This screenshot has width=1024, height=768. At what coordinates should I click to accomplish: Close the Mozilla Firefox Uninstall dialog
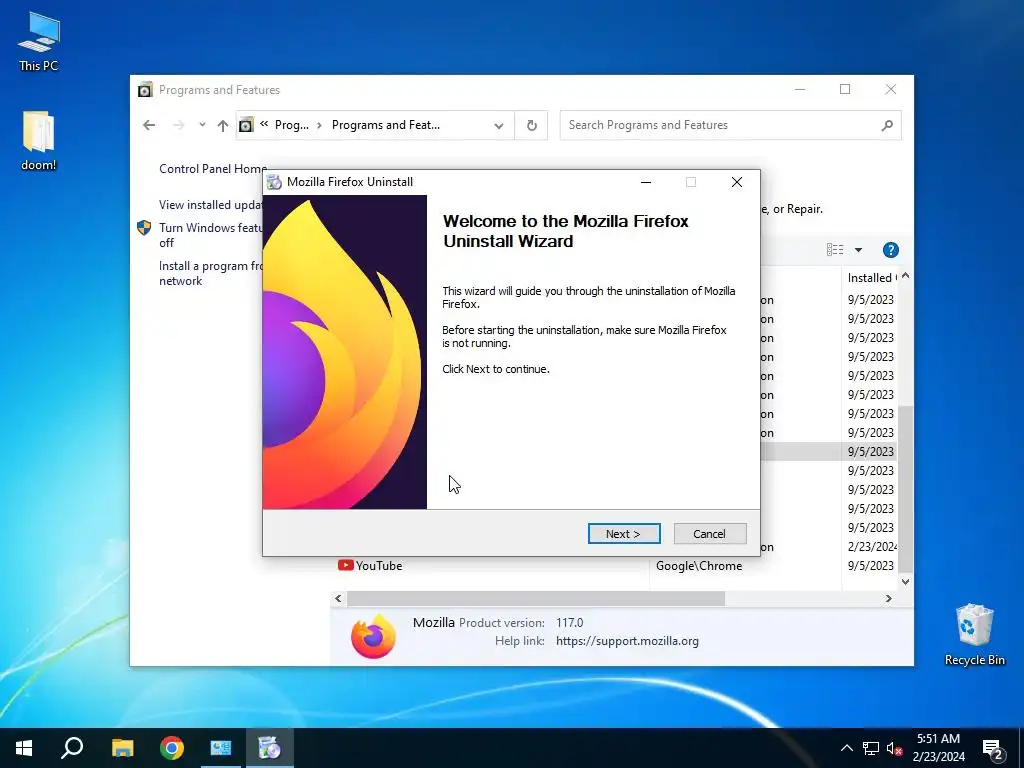[x=737, y=182]
